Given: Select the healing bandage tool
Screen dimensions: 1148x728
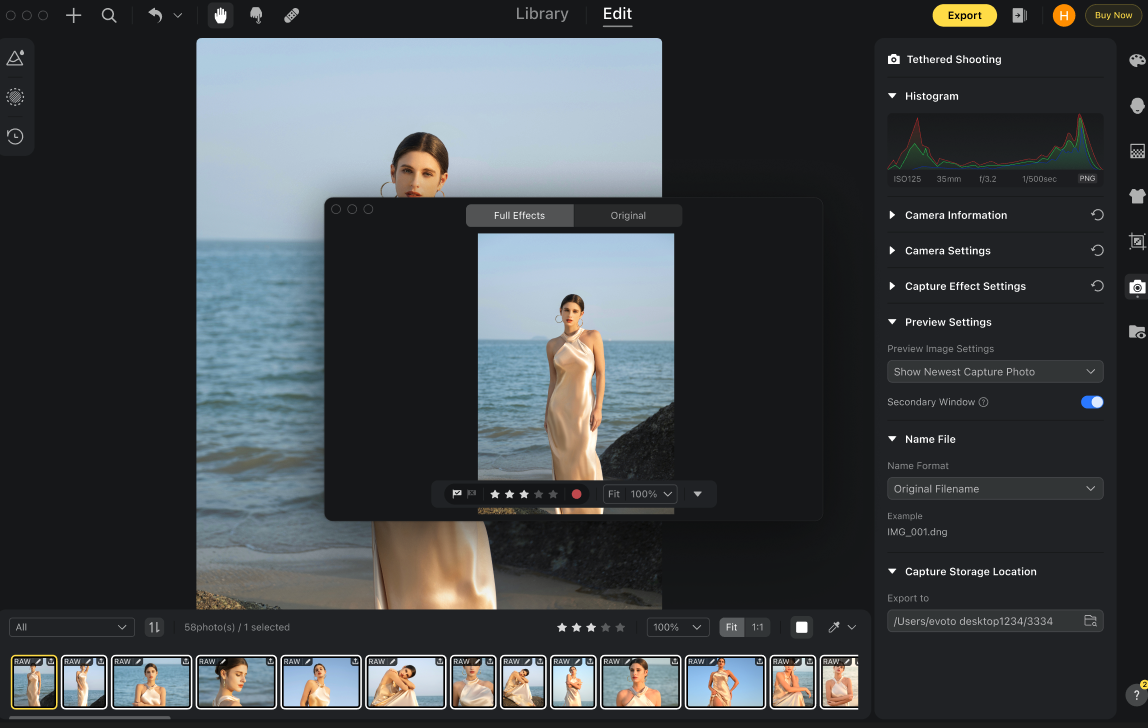Looking at the screenshot, I should 291,15.
